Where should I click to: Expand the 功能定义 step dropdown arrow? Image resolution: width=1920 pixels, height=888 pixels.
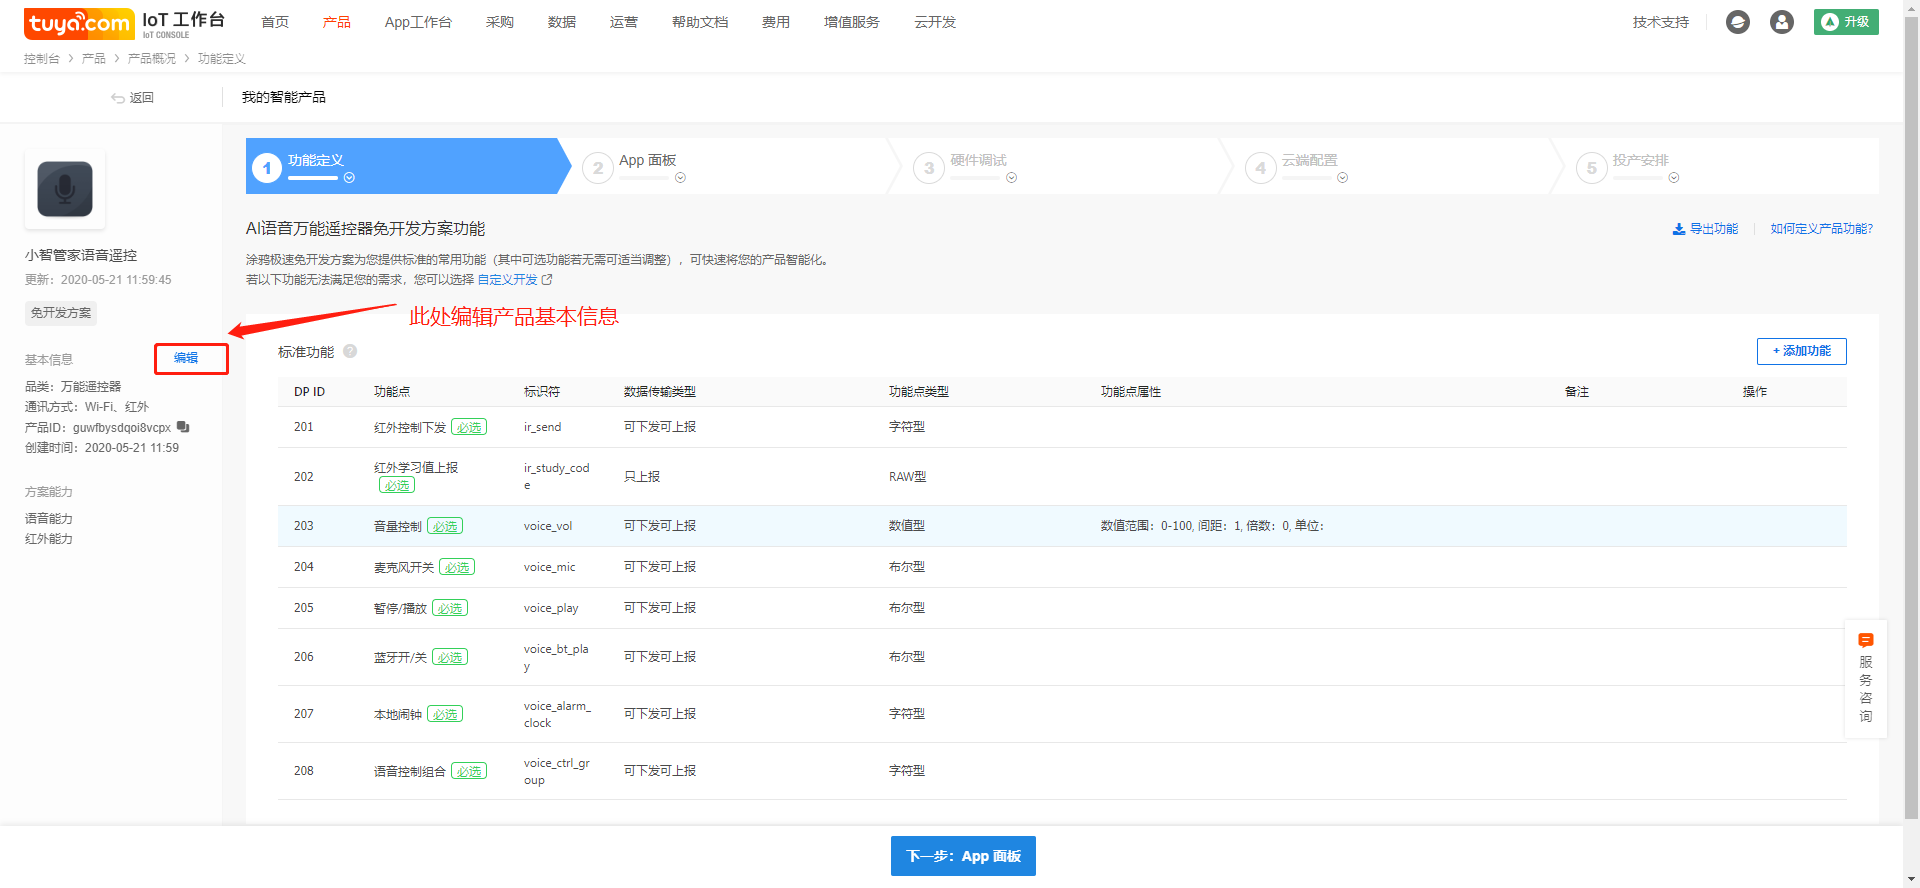[349, 178]
